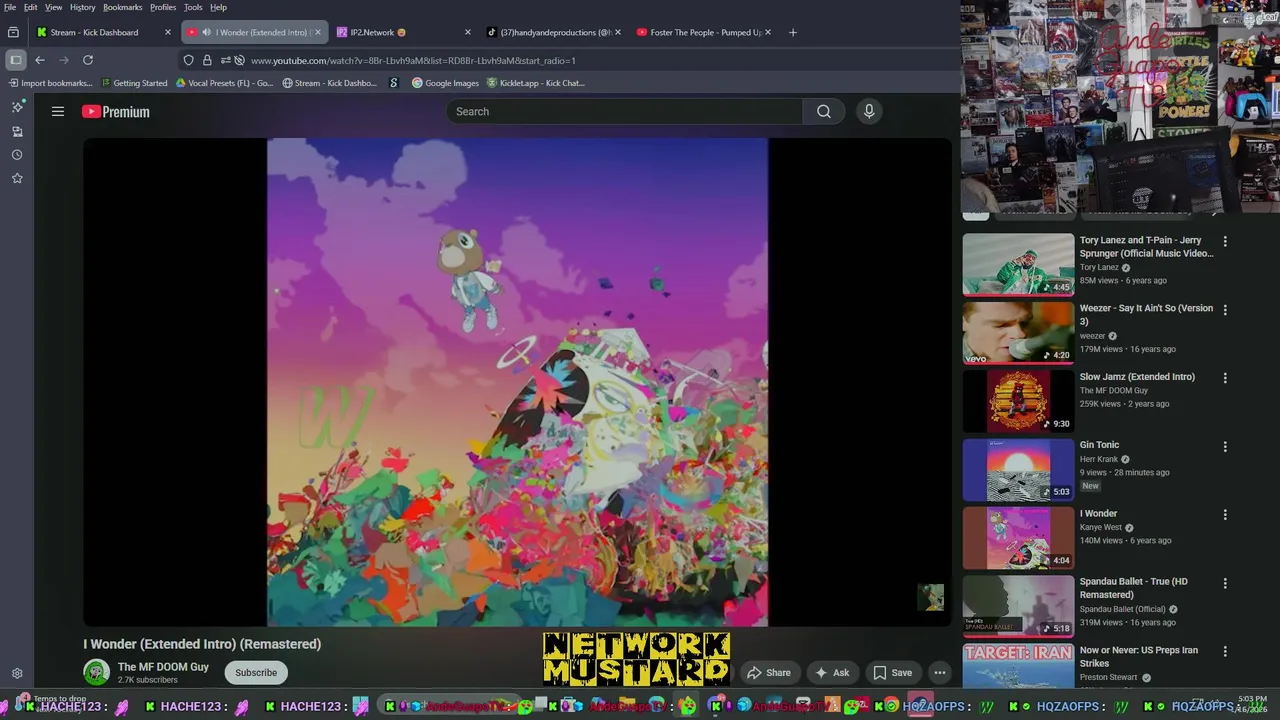1280x720 pixels.
Task: Open tracking protection shield in address bar
Action: 188,60
